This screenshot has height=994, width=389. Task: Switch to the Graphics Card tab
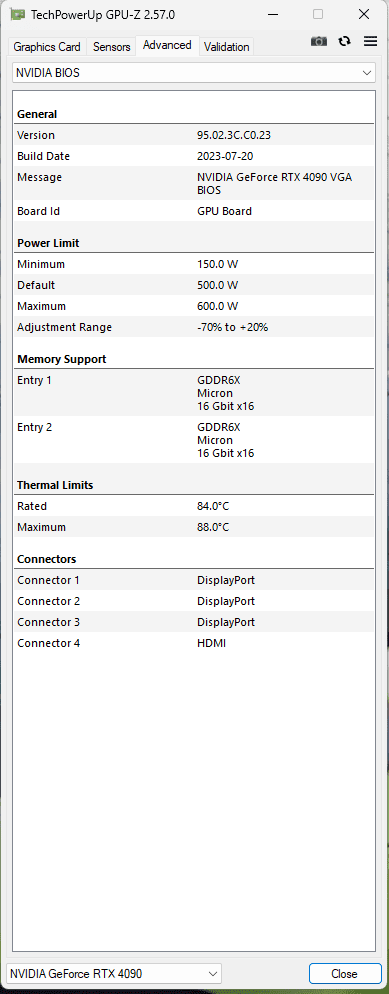(x=47, y=46)
